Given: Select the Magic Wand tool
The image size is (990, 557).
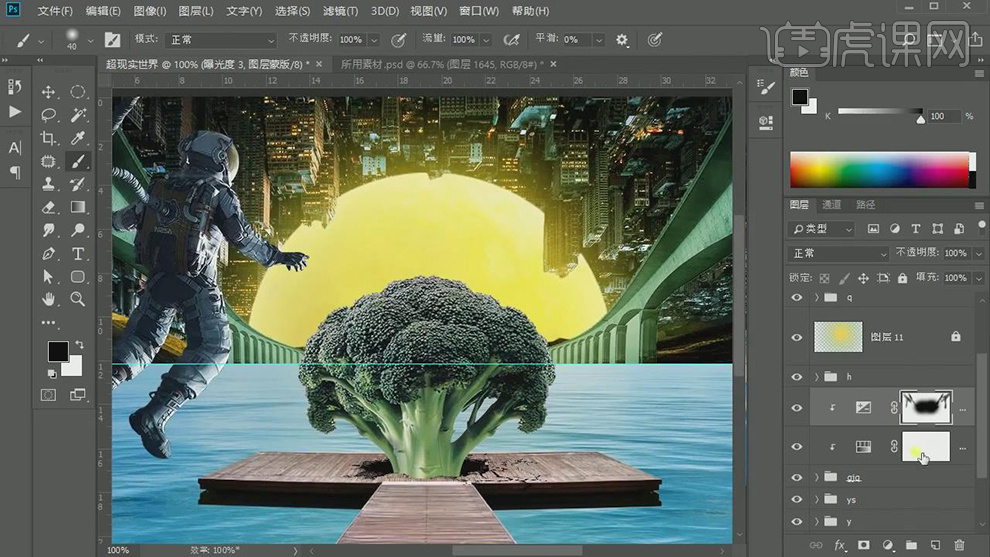Looking at the screenshot, I should (77, 115).
